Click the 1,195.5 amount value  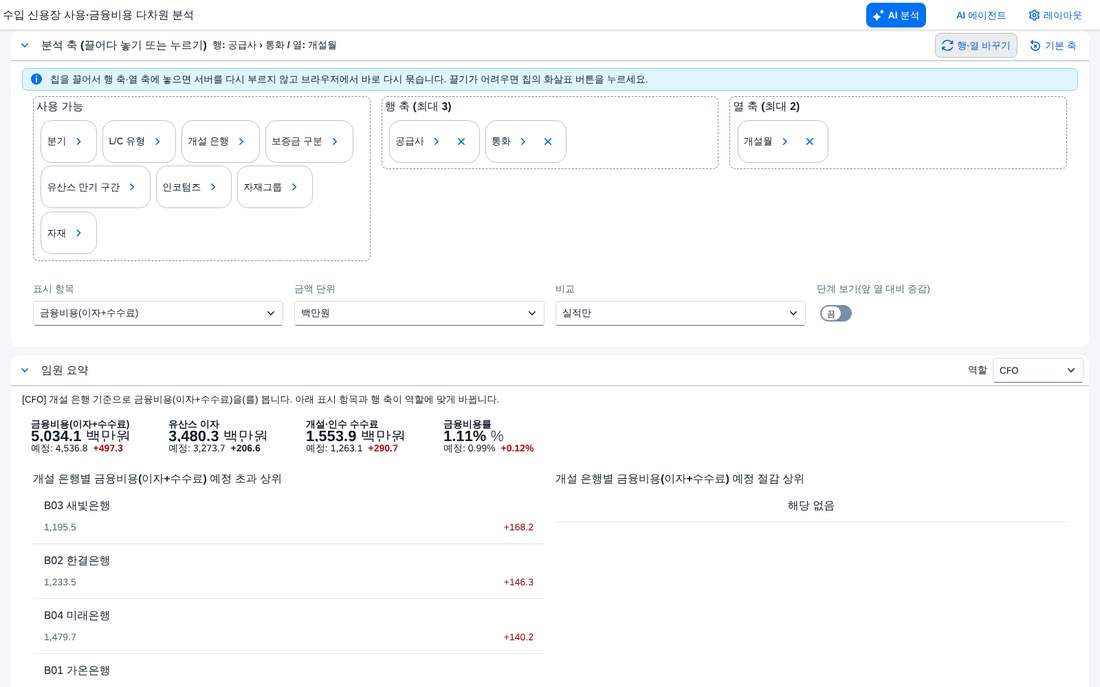pos(60,528)
